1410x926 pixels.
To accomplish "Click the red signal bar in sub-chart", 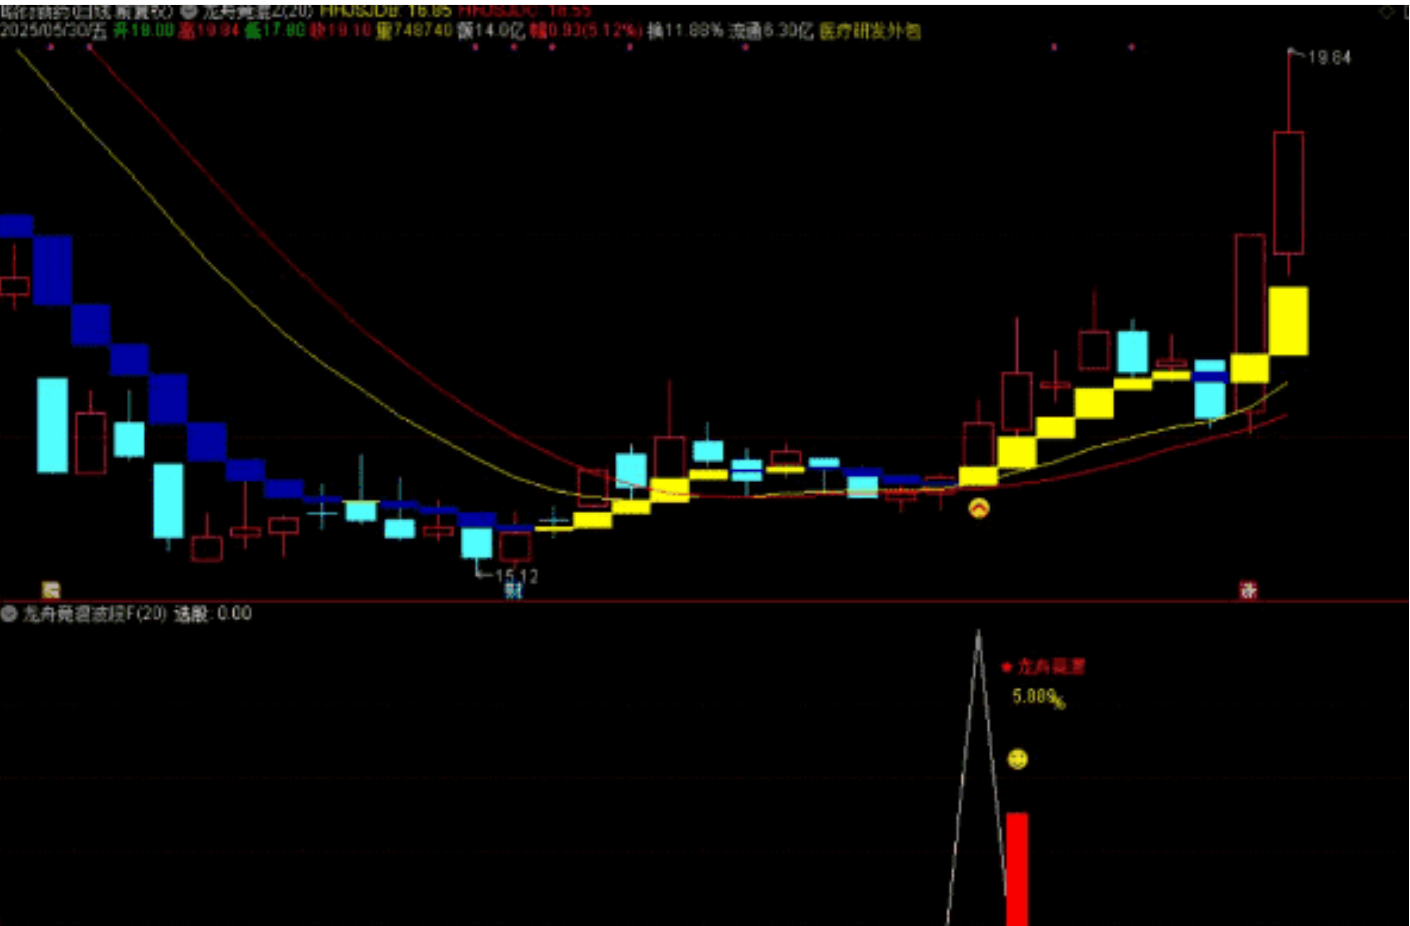I will click(x=1017, y=867).
